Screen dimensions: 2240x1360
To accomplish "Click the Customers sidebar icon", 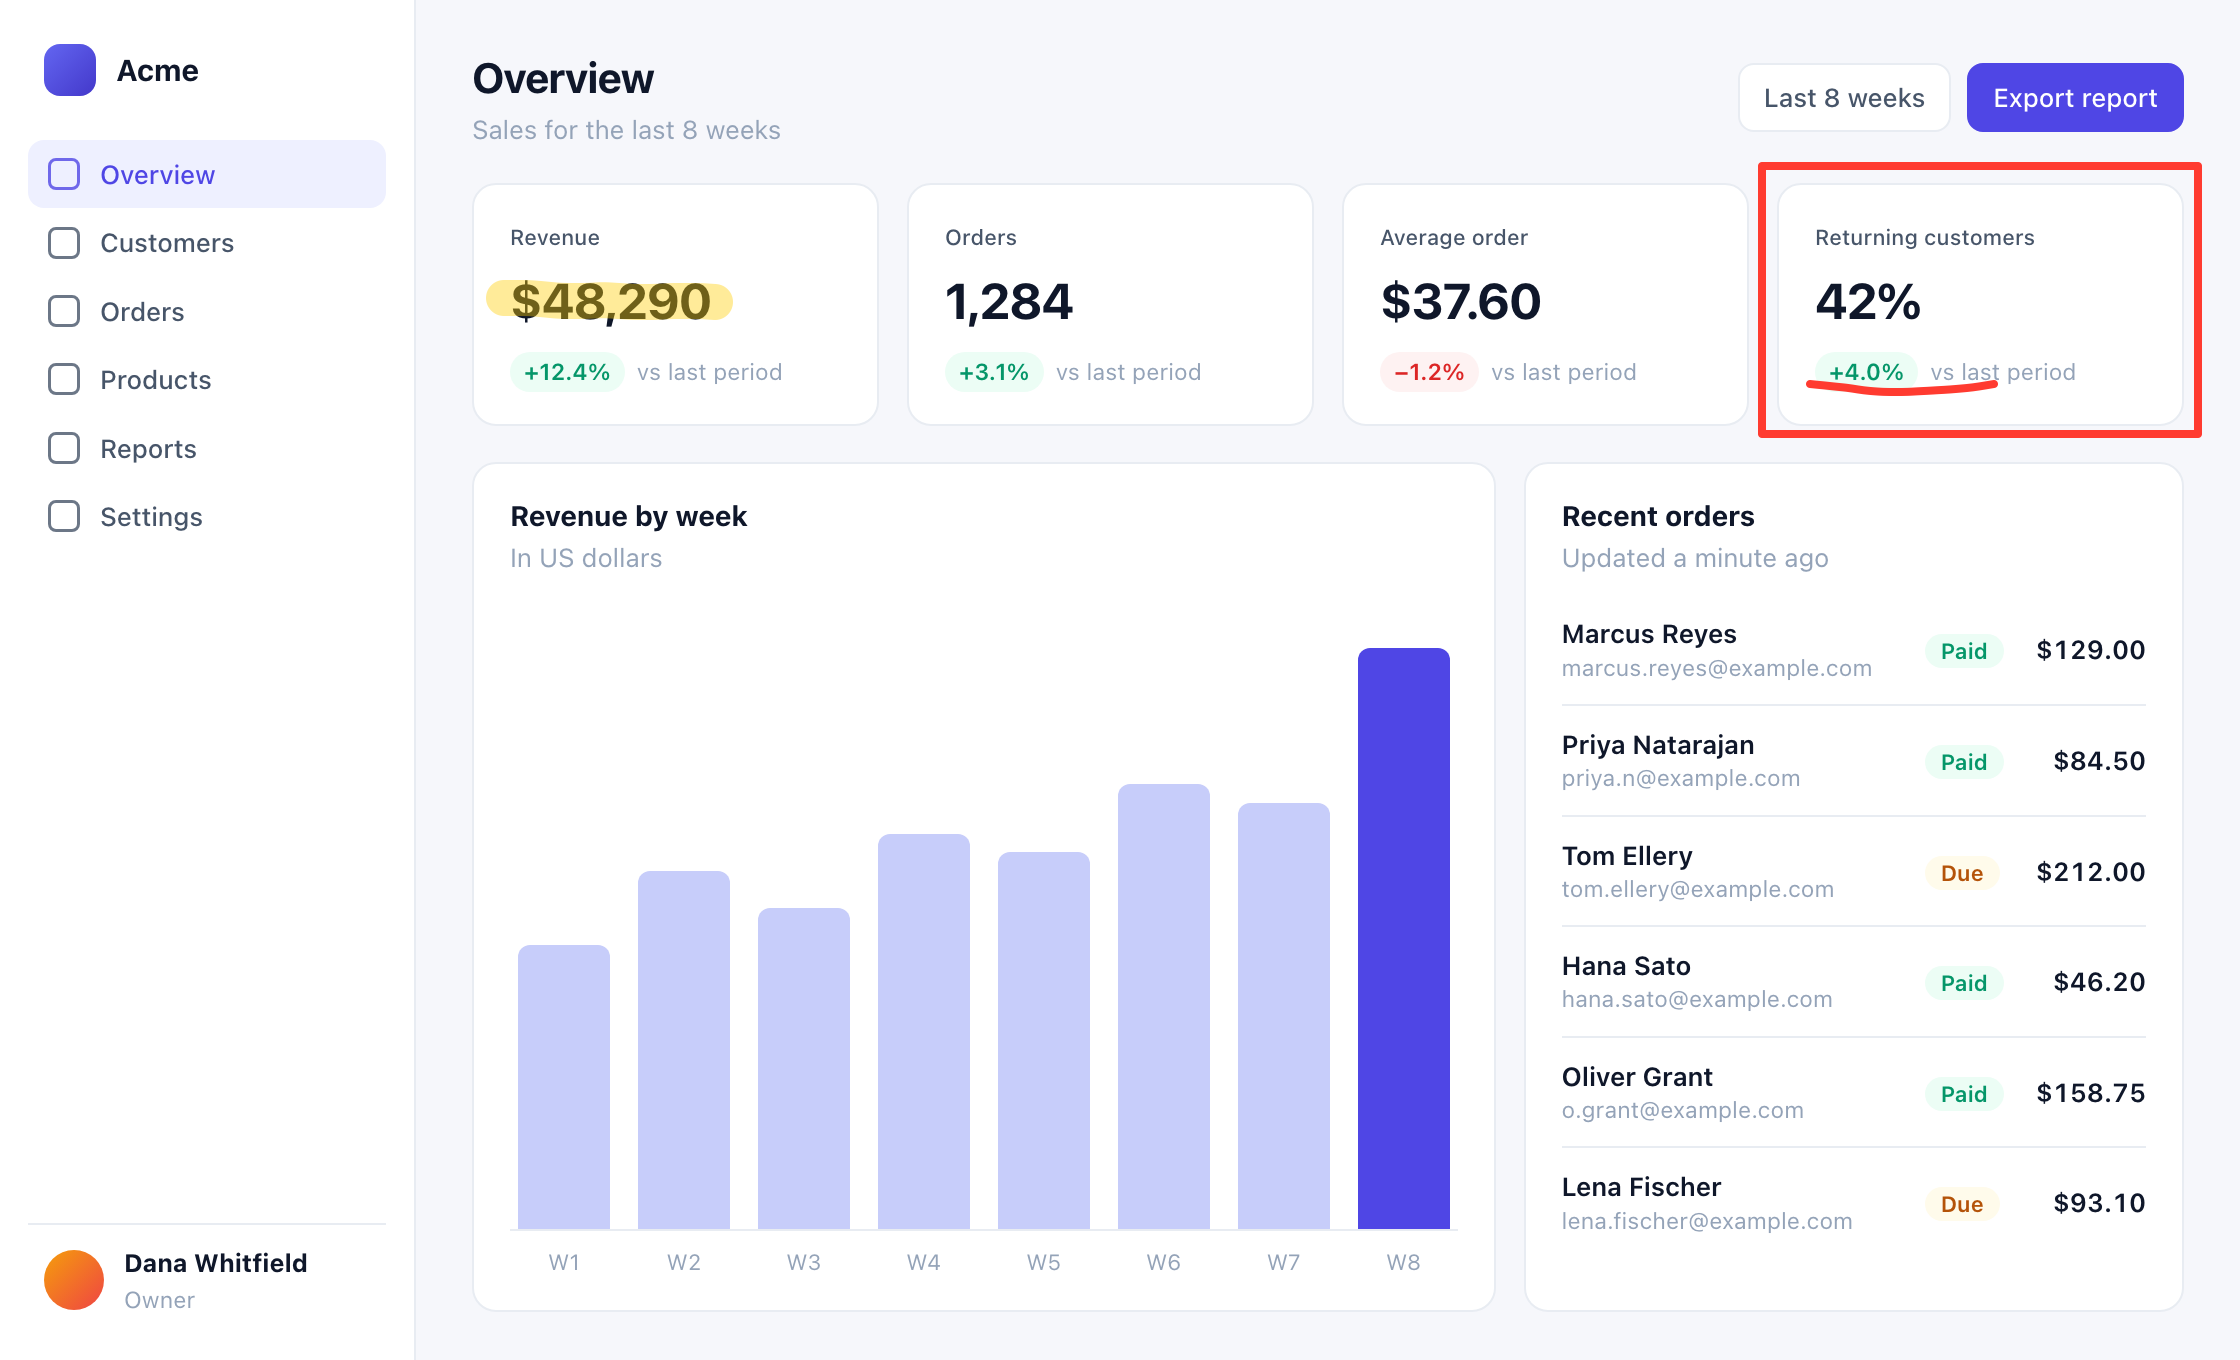I will (x=64, y=243).
